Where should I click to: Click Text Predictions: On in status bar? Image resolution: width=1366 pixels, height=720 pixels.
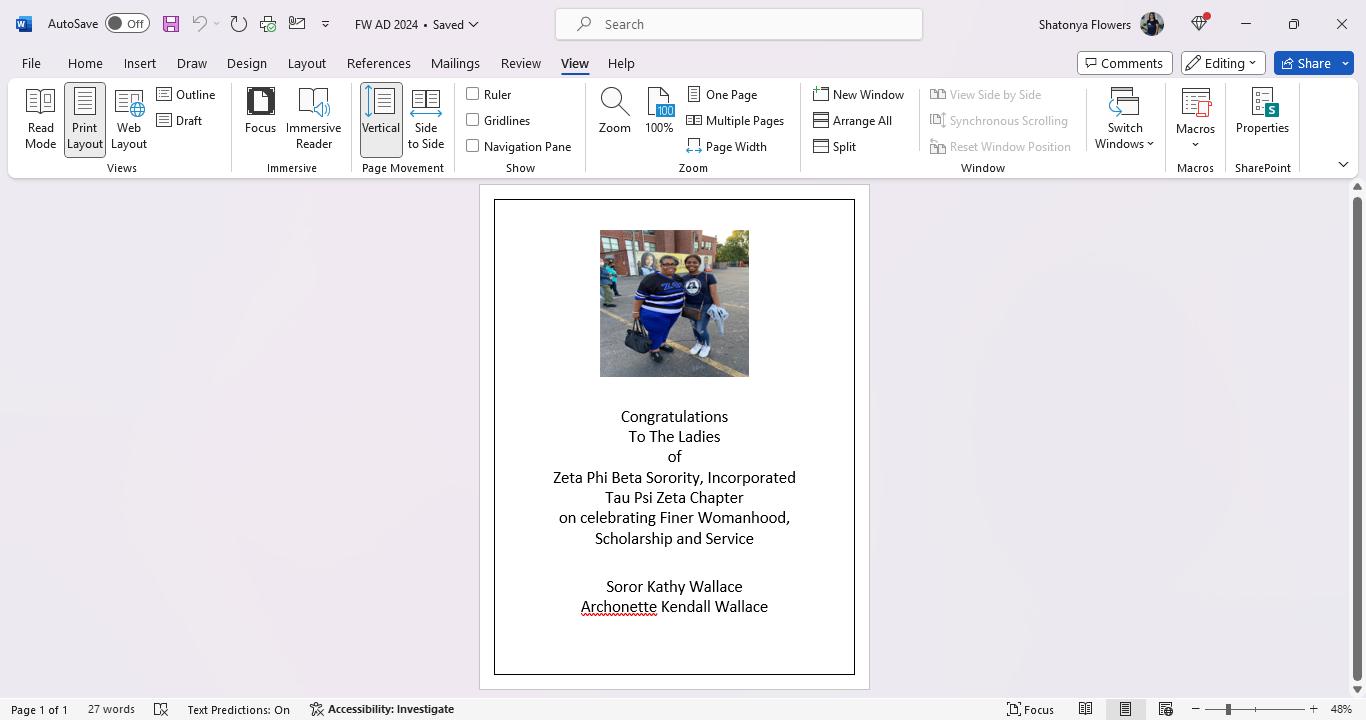click(238, 709)
